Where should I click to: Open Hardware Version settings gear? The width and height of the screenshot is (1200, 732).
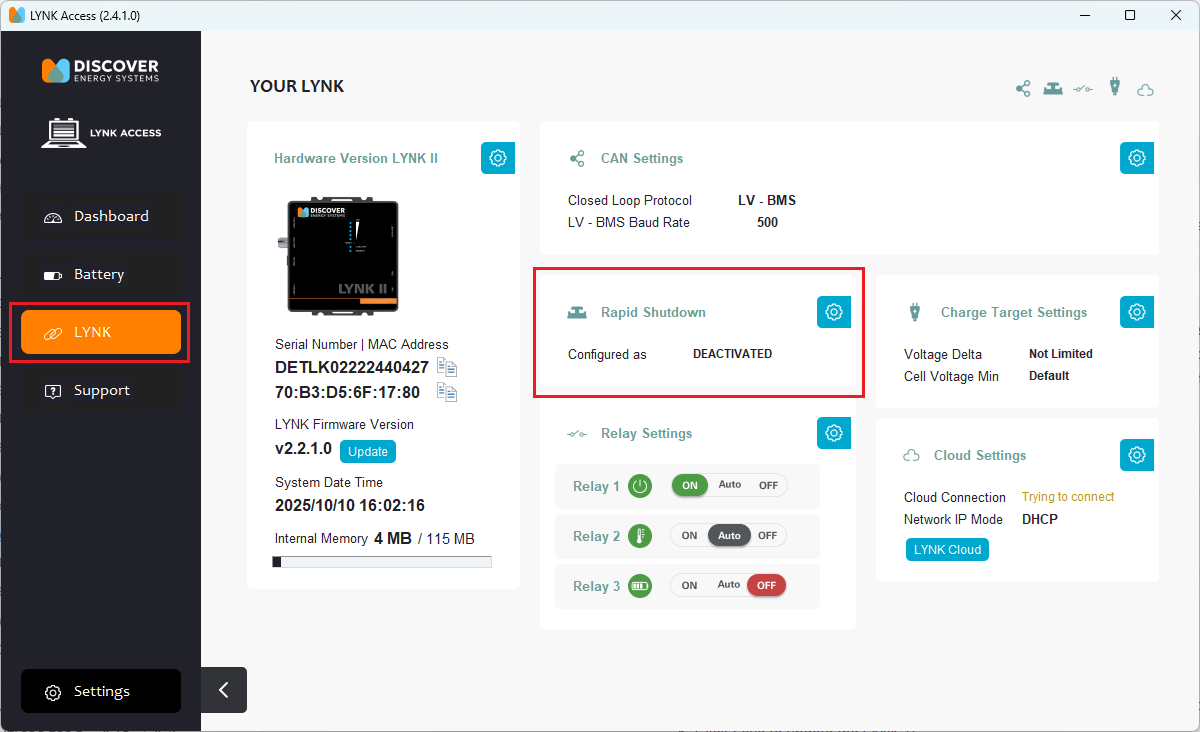[x=497, y=158]
